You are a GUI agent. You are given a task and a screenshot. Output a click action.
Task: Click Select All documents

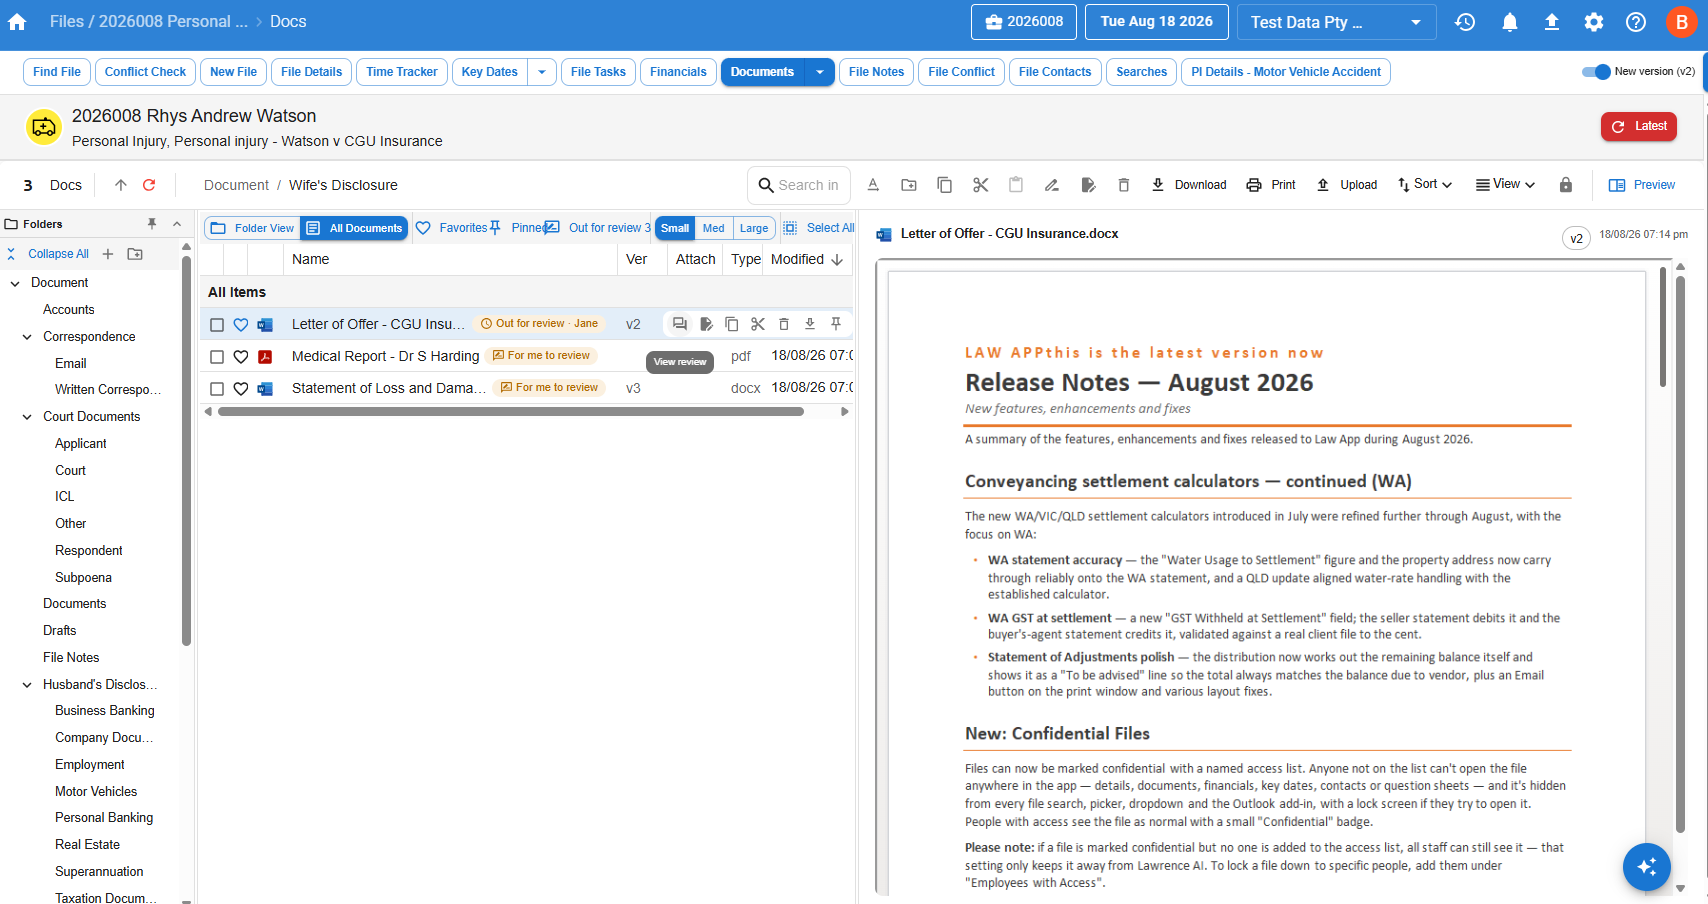tap(819, 228)
